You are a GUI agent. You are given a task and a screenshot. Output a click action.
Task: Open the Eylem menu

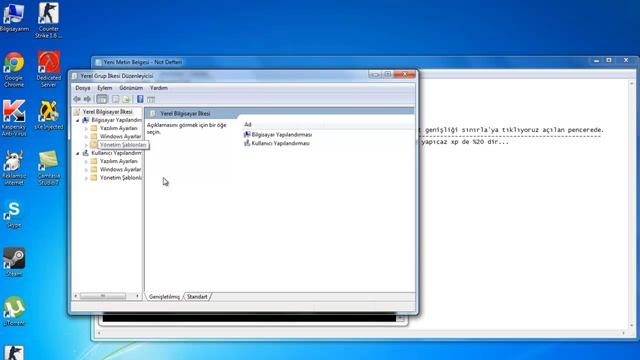(x=104, y=88)
